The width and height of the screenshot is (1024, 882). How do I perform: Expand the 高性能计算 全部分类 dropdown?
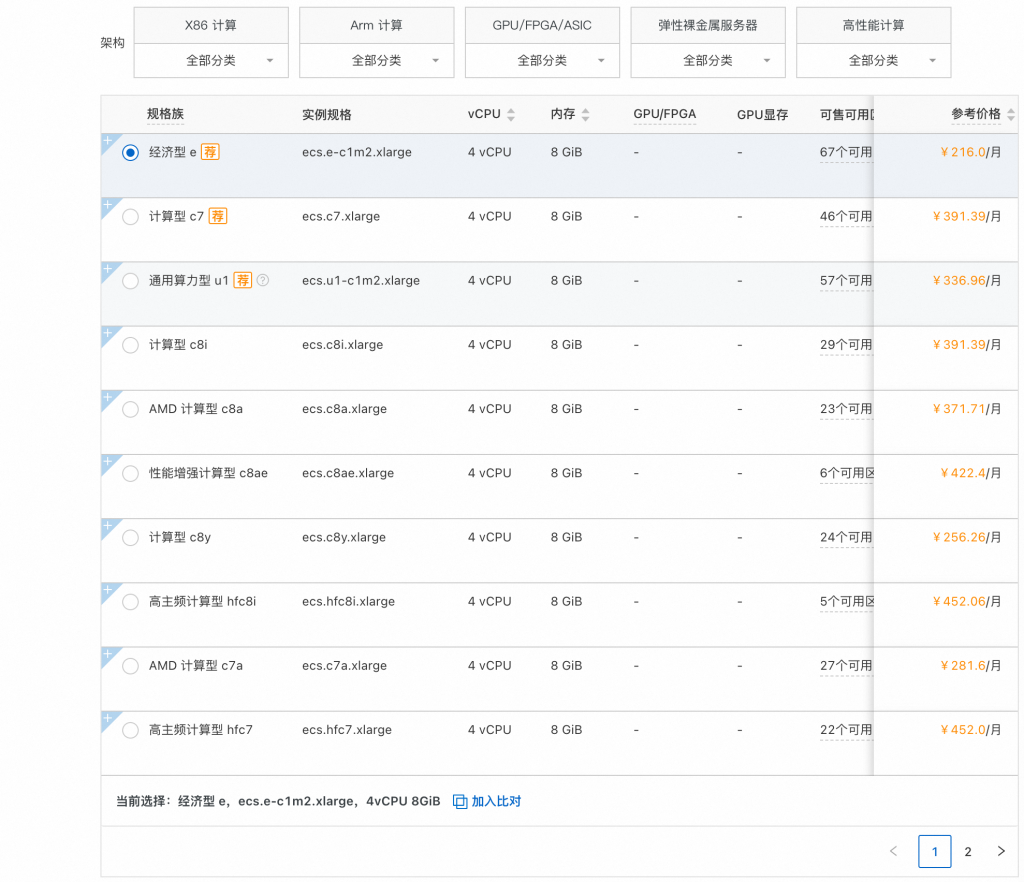click(873, 61)
